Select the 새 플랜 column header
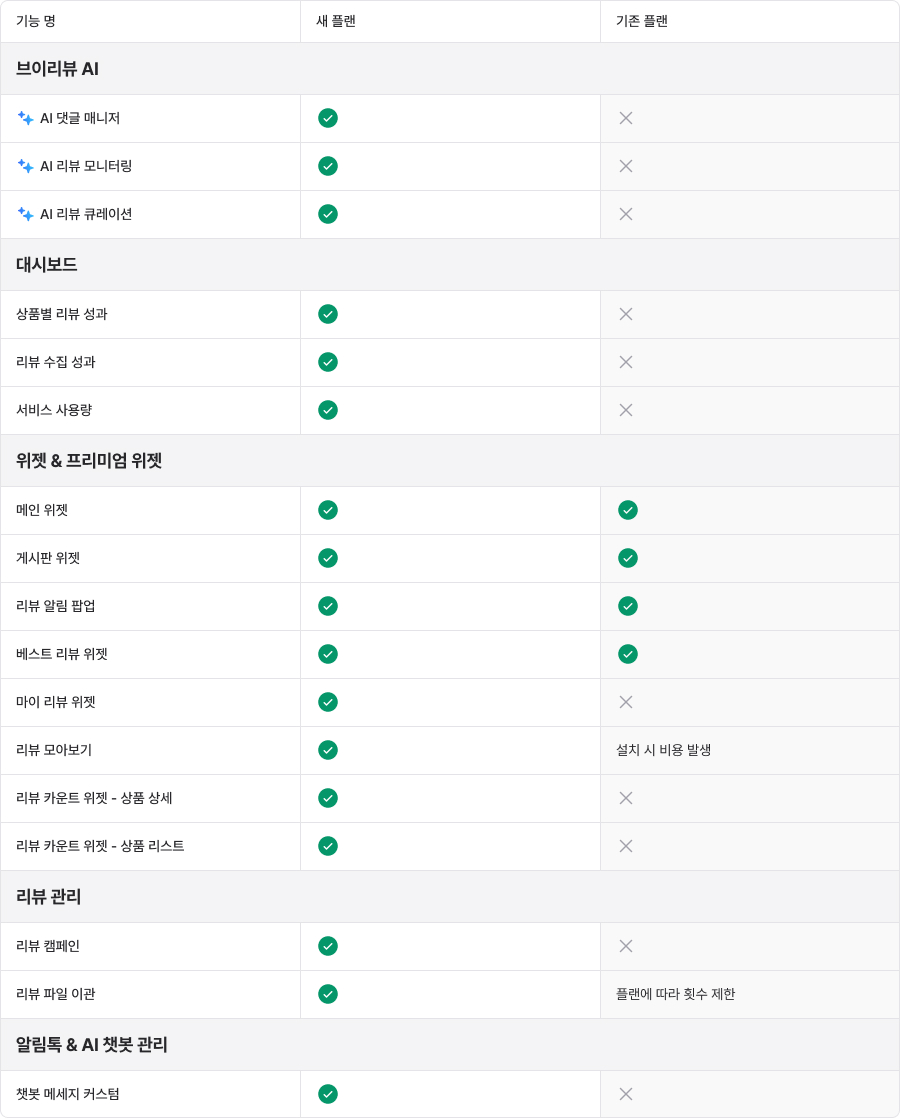900x1118 pixels. point(336,21)
